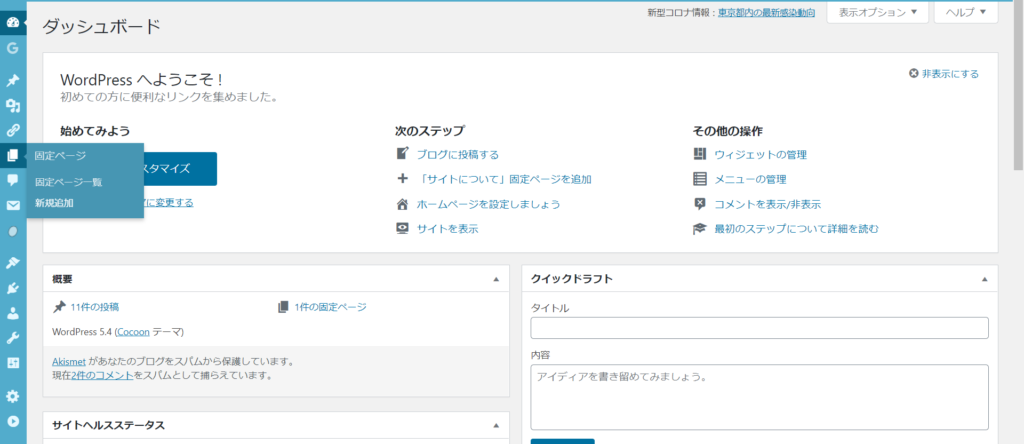Image resolution: width=1024 pixels, height=444 pixels.
Task: Click the pushpin icon beside 11件の投稿
Action: [59, 306]
